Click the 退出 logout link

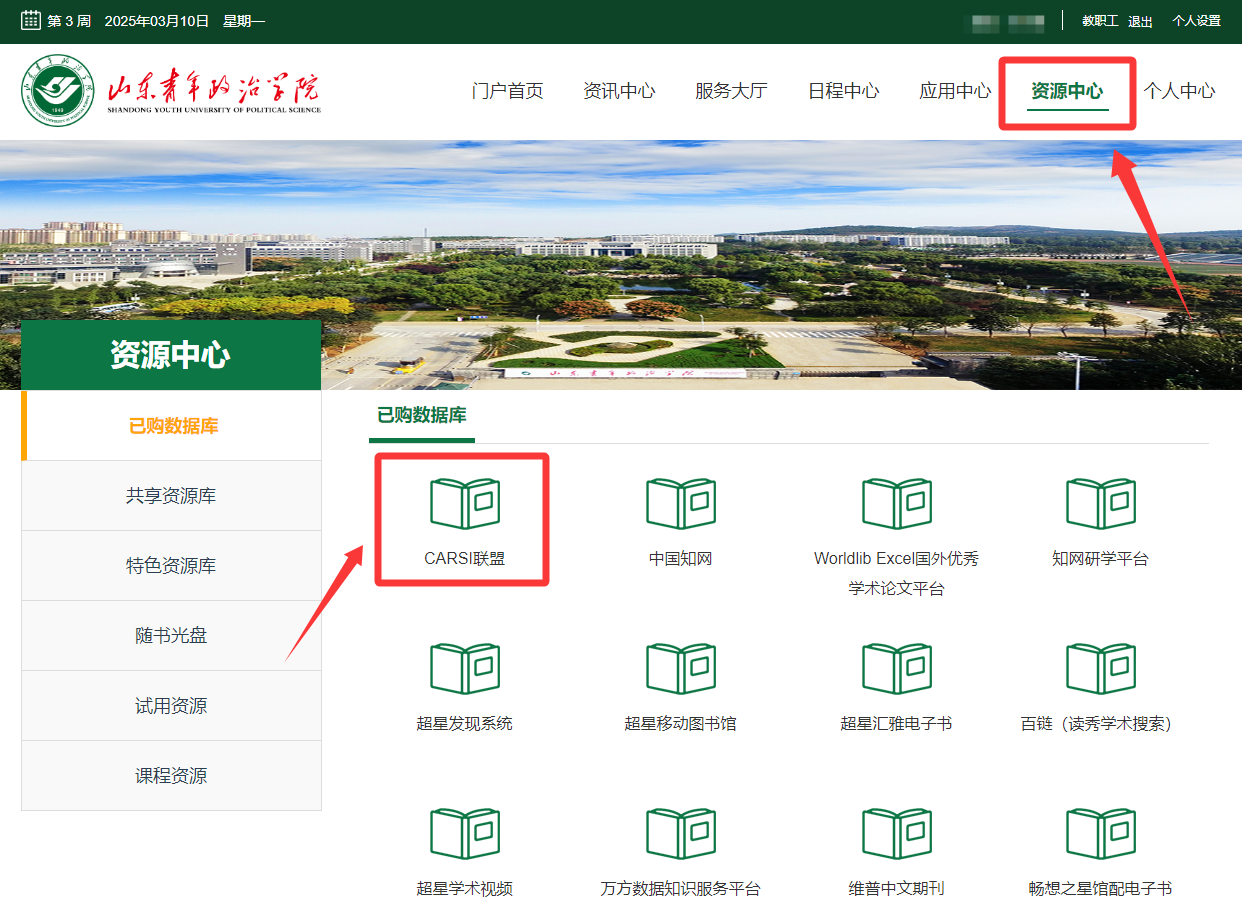click(1140, 21)
